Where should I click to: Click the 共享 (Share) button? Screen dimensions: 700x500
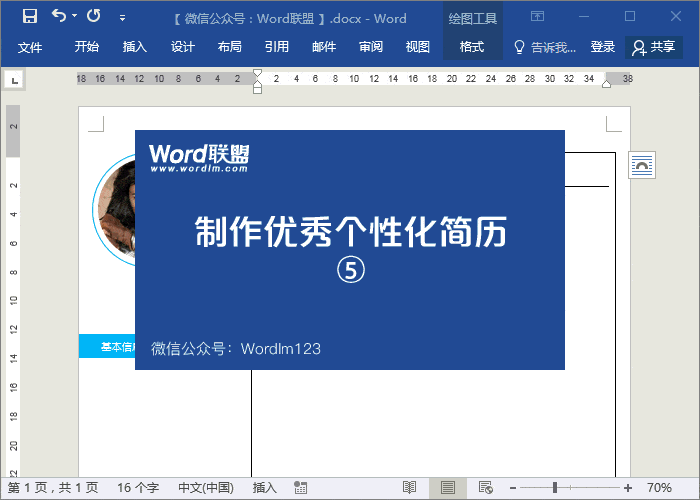coord(654,47)
